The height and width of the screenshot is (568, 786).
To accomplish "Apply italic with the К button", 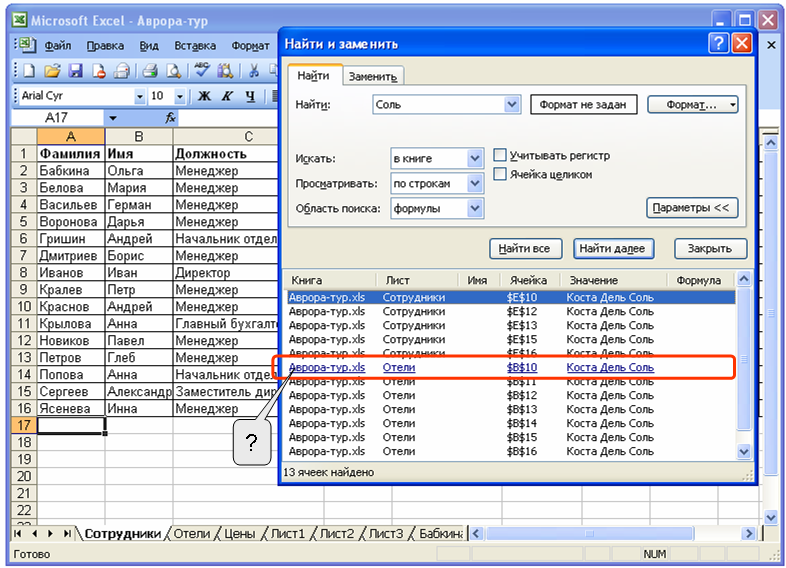I will point(227,96).
